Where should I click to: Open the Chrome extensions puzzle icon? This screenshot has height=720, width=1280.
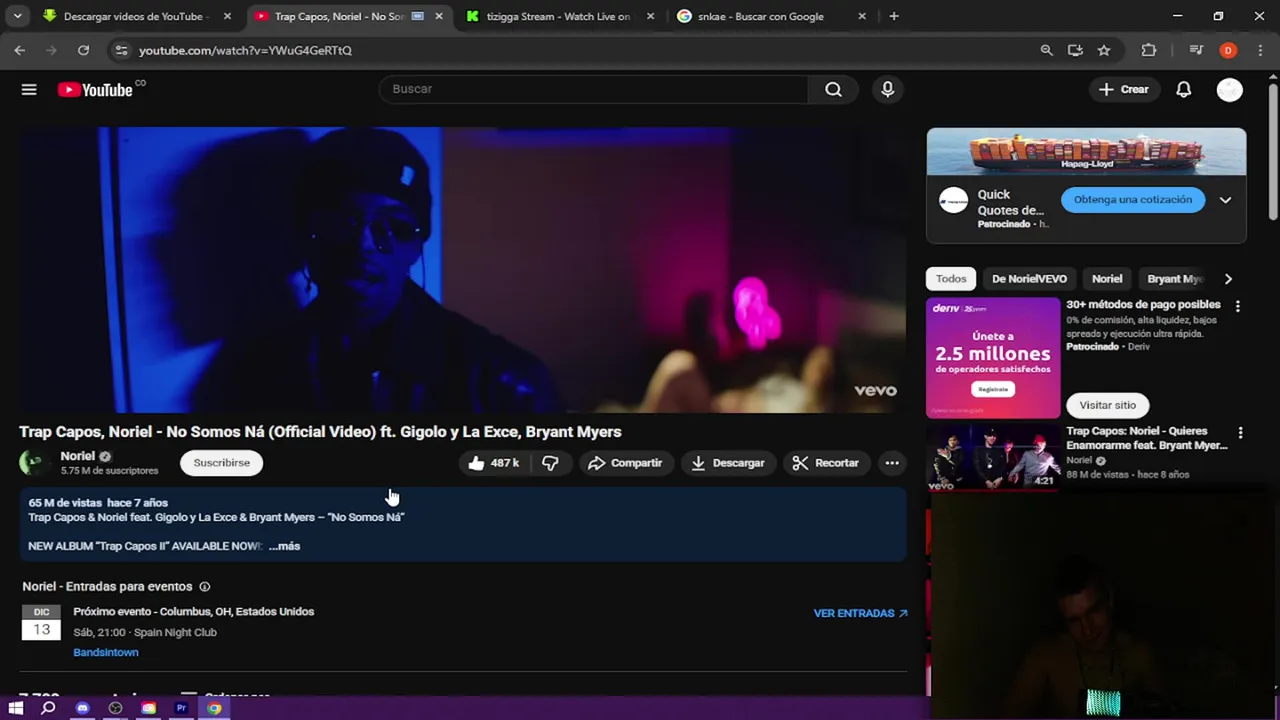[x=1149, y=50]
